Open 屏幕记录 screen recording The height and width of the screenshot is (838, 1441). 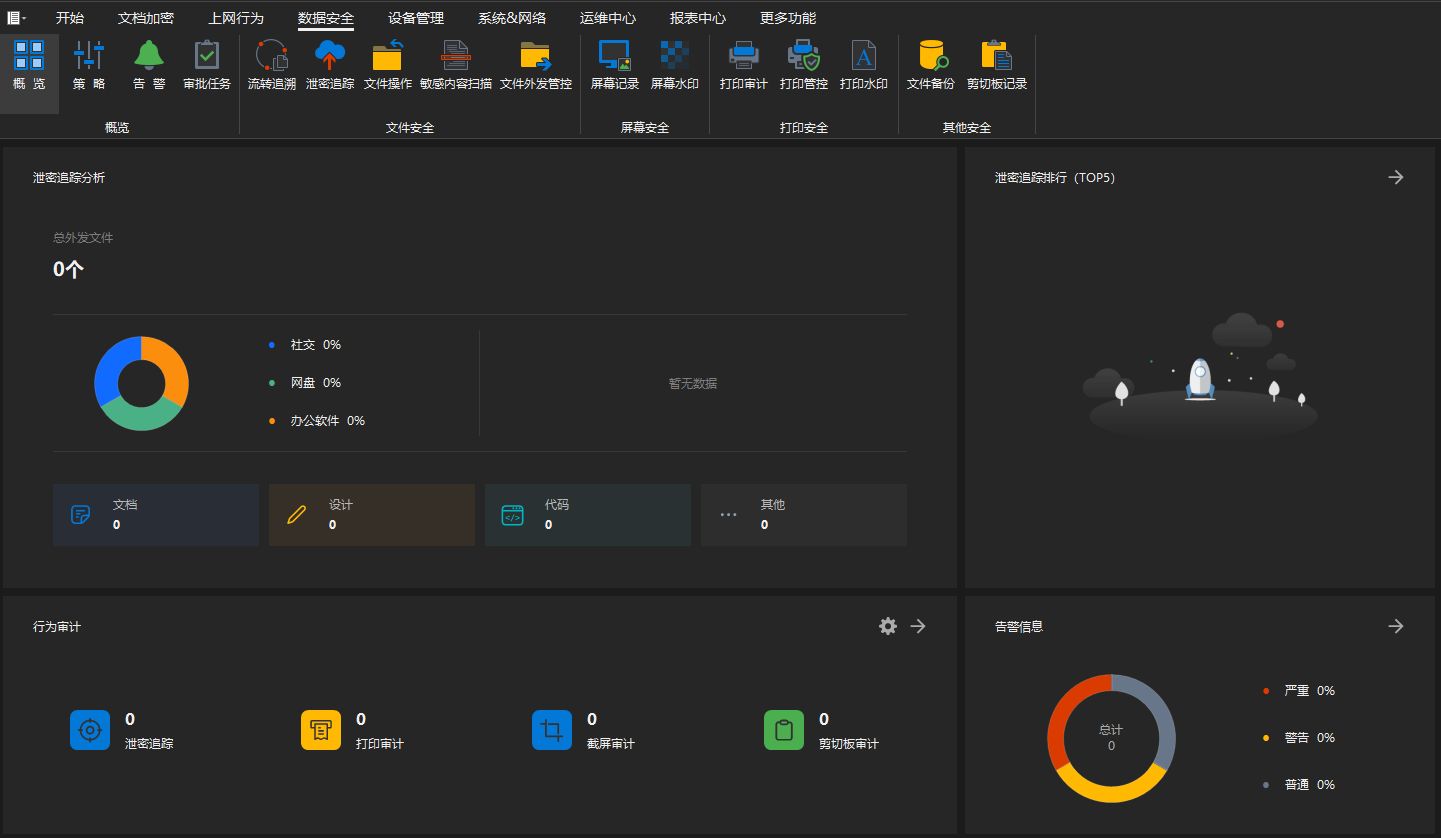[x=614, y=66]
